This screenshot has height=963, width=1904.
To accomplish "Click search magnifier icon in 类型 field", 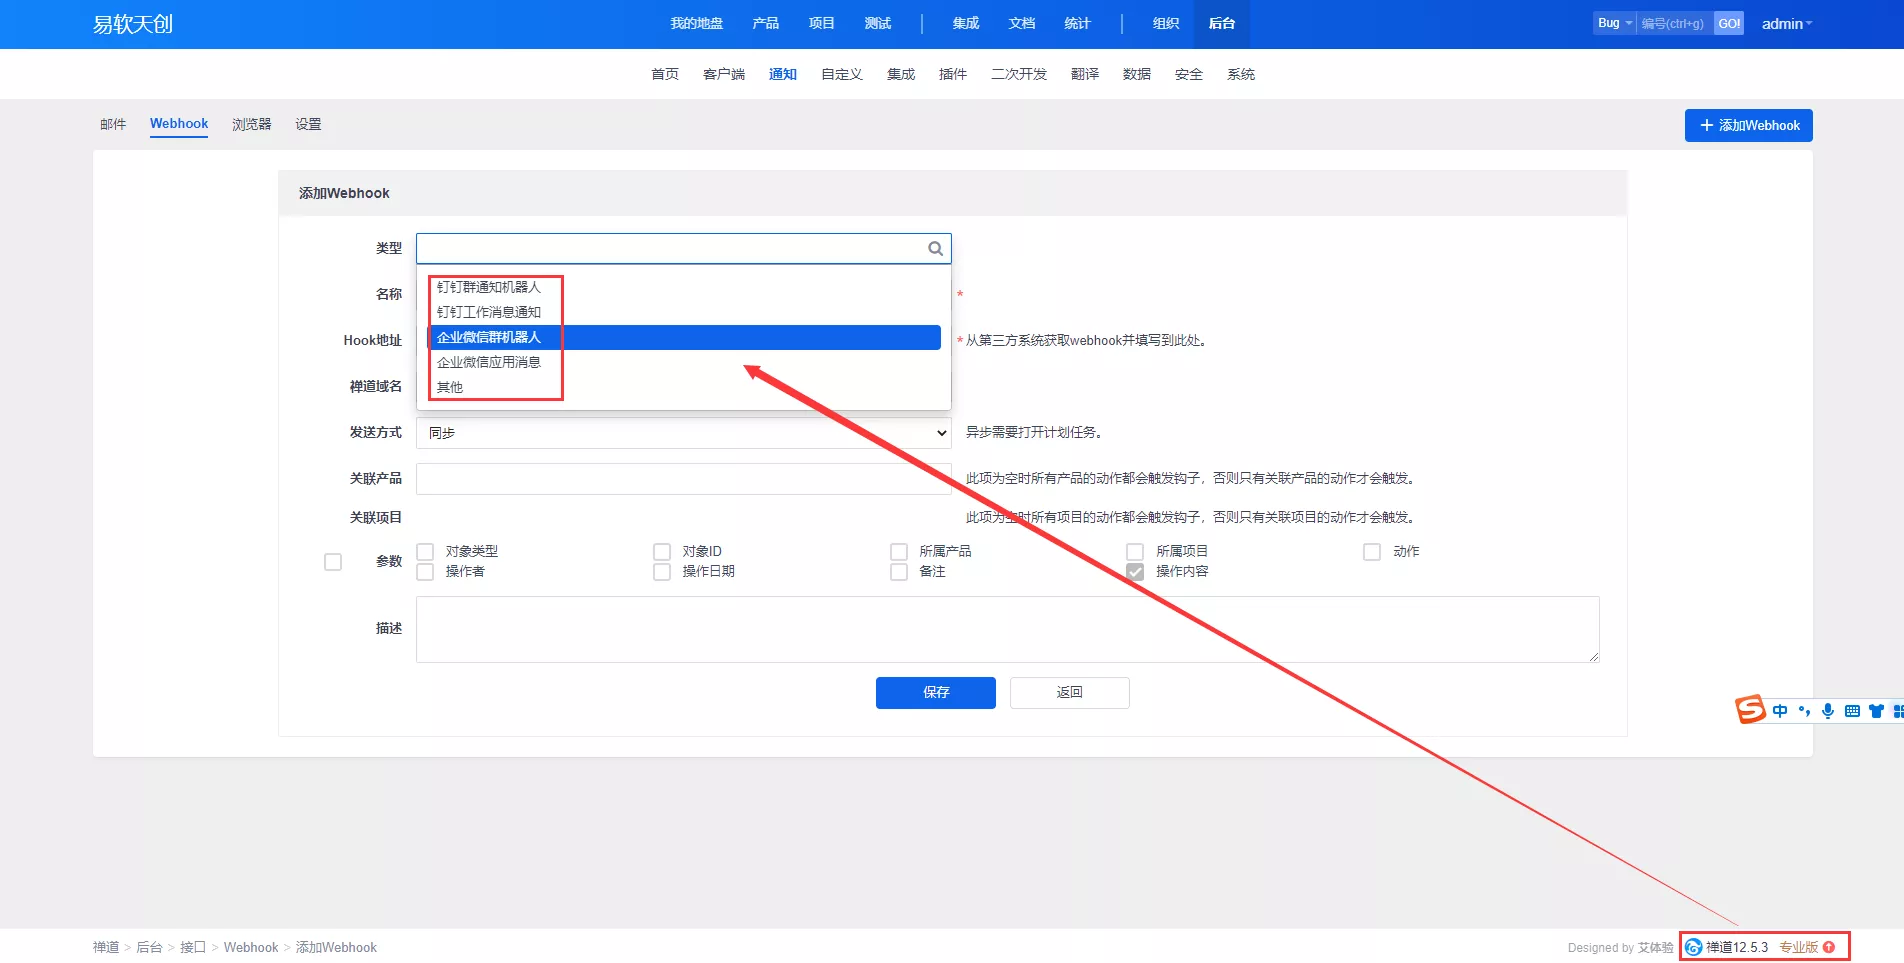I will coord(935,249).
